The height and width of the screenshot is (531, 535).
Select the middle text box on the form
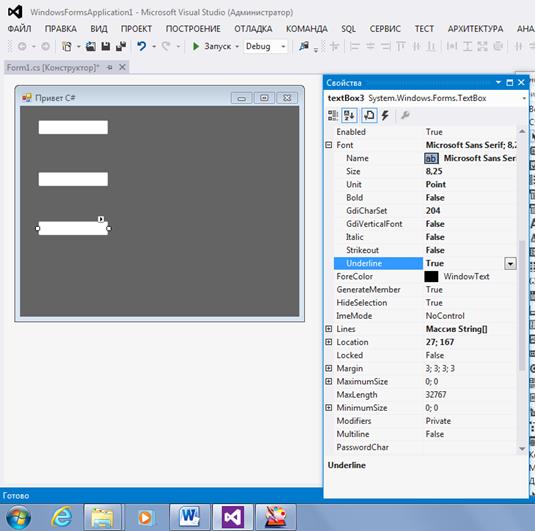click(73, 179)
